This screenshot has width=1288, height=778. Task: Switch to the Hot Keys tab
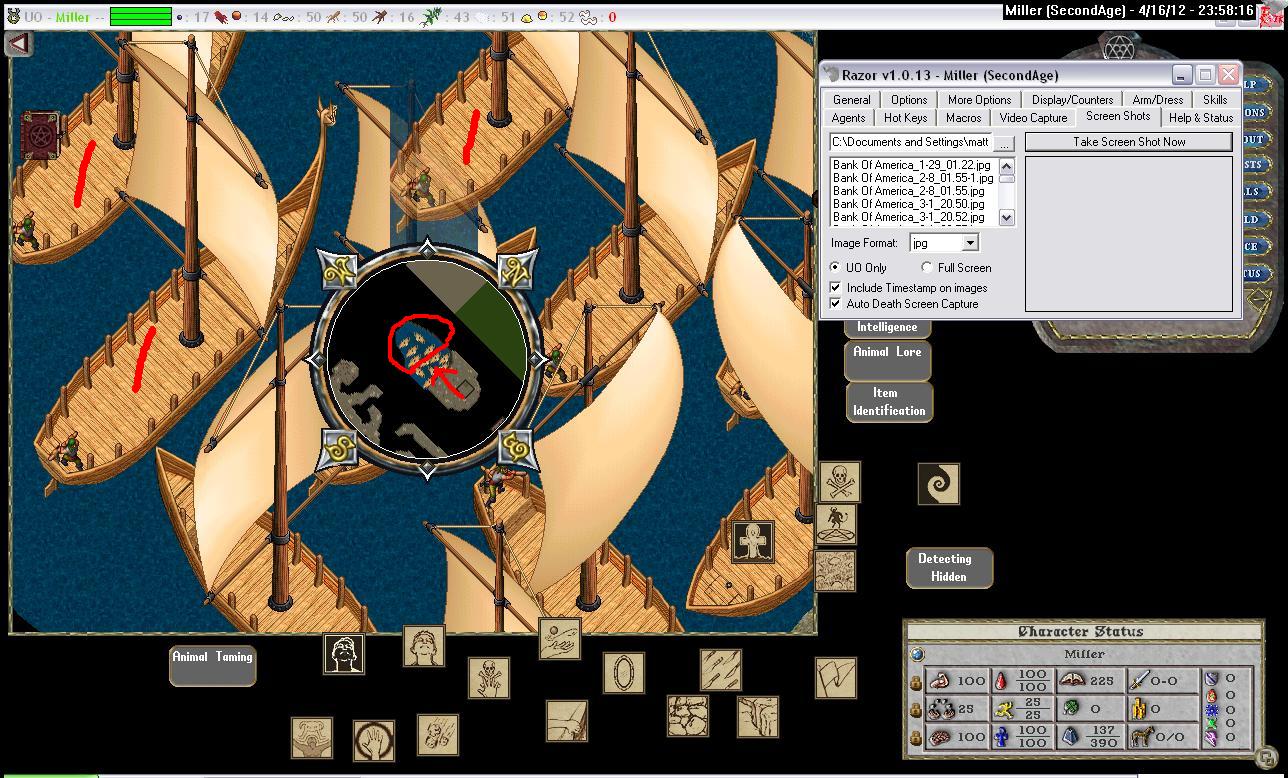904,118
